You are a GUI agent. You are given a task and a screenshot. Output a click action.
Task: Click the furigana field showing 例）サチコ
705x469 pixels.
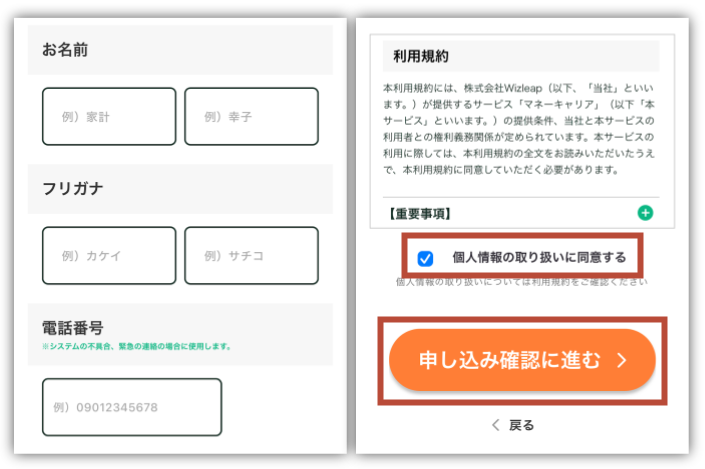tap(251, 256)
